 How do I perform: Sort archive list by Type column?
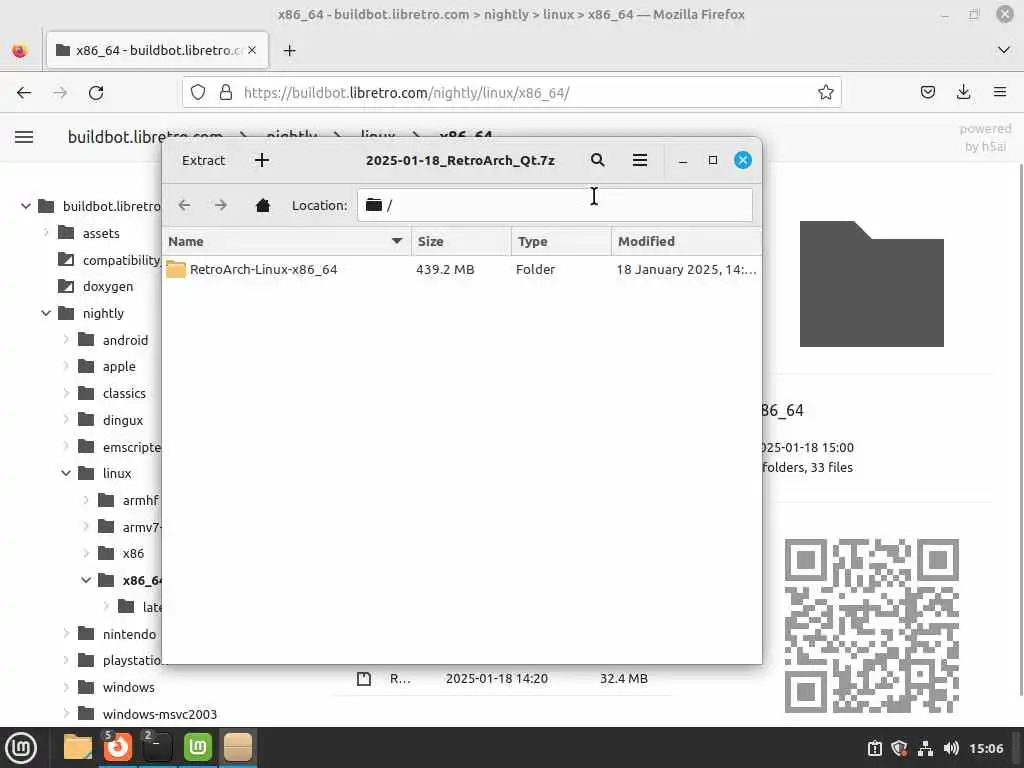pos(561,241)
